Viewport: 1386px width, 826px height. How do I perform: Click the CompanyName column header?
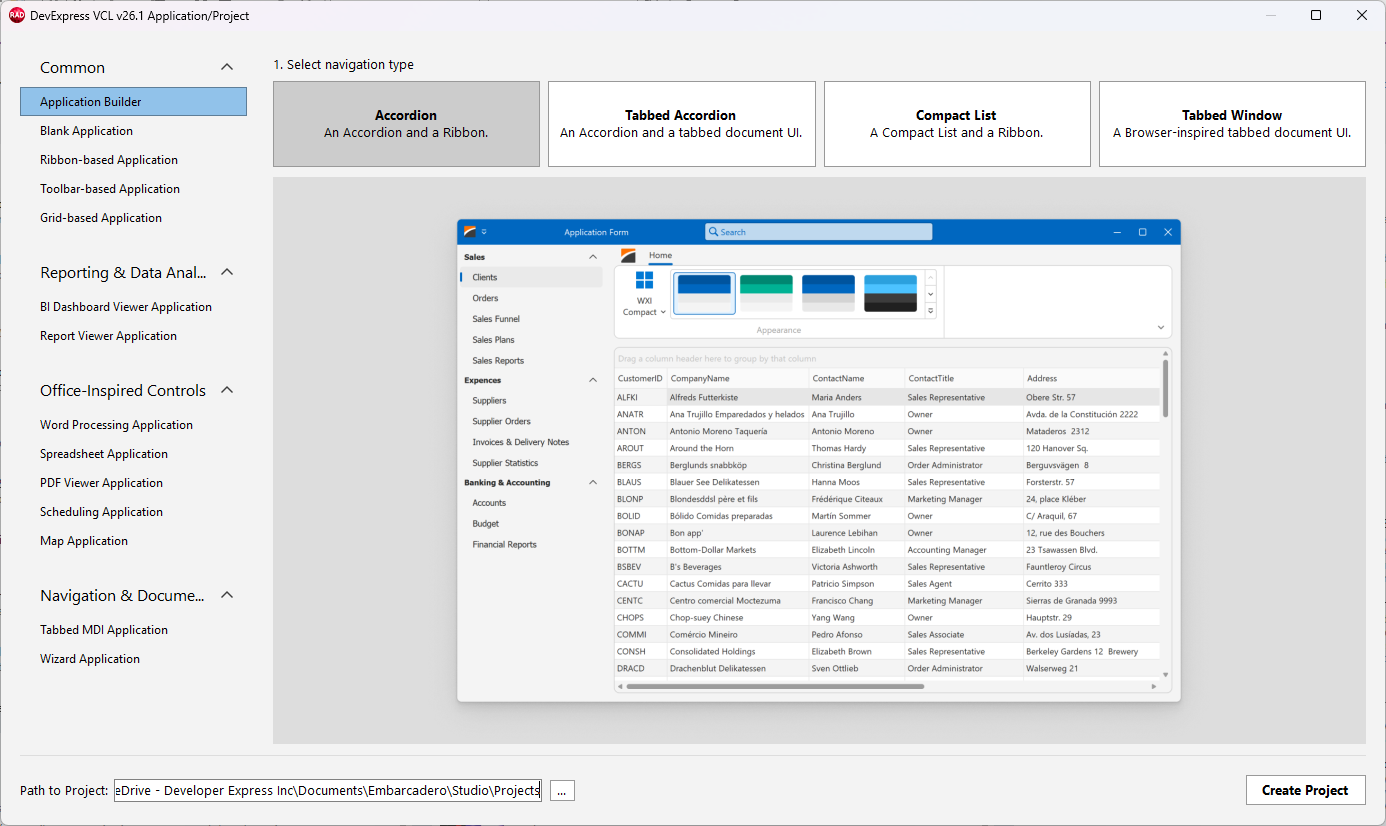738,378
